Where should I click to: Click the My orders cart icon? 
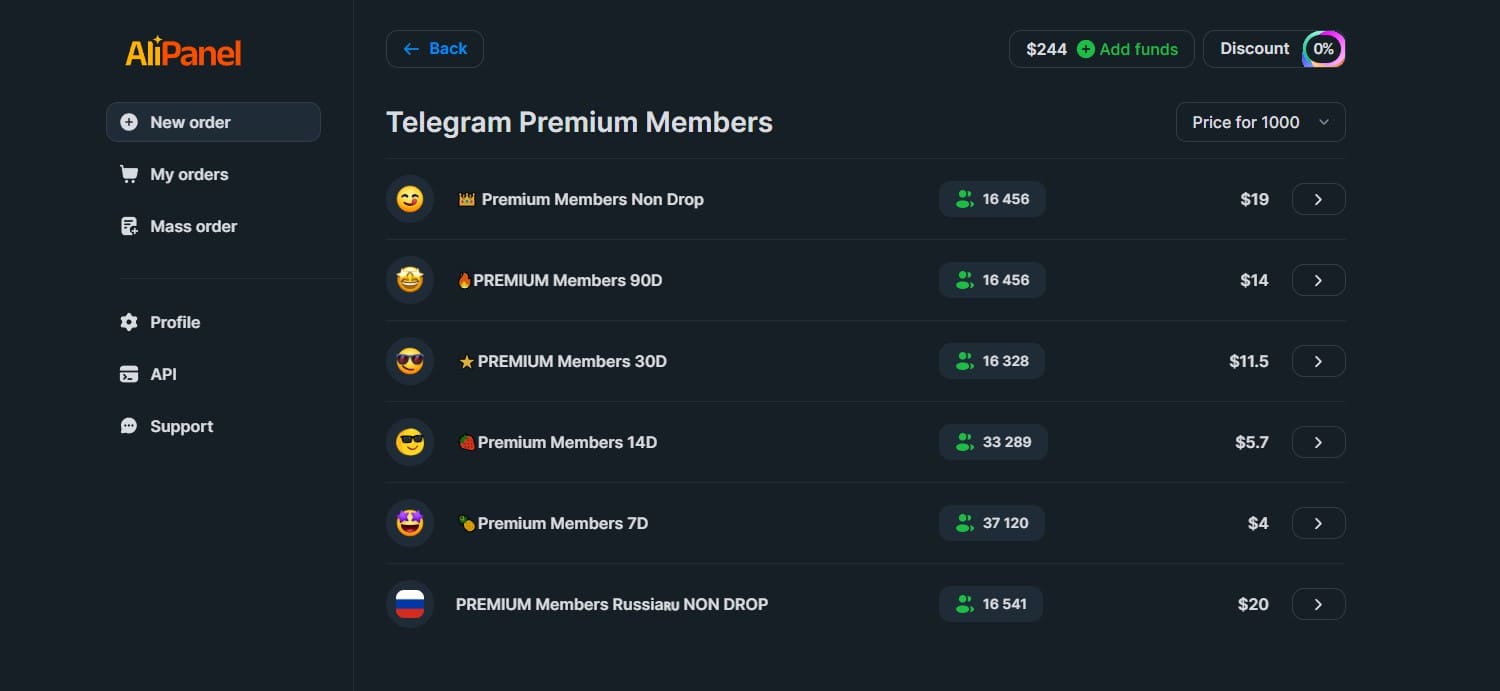click(128, 173)
